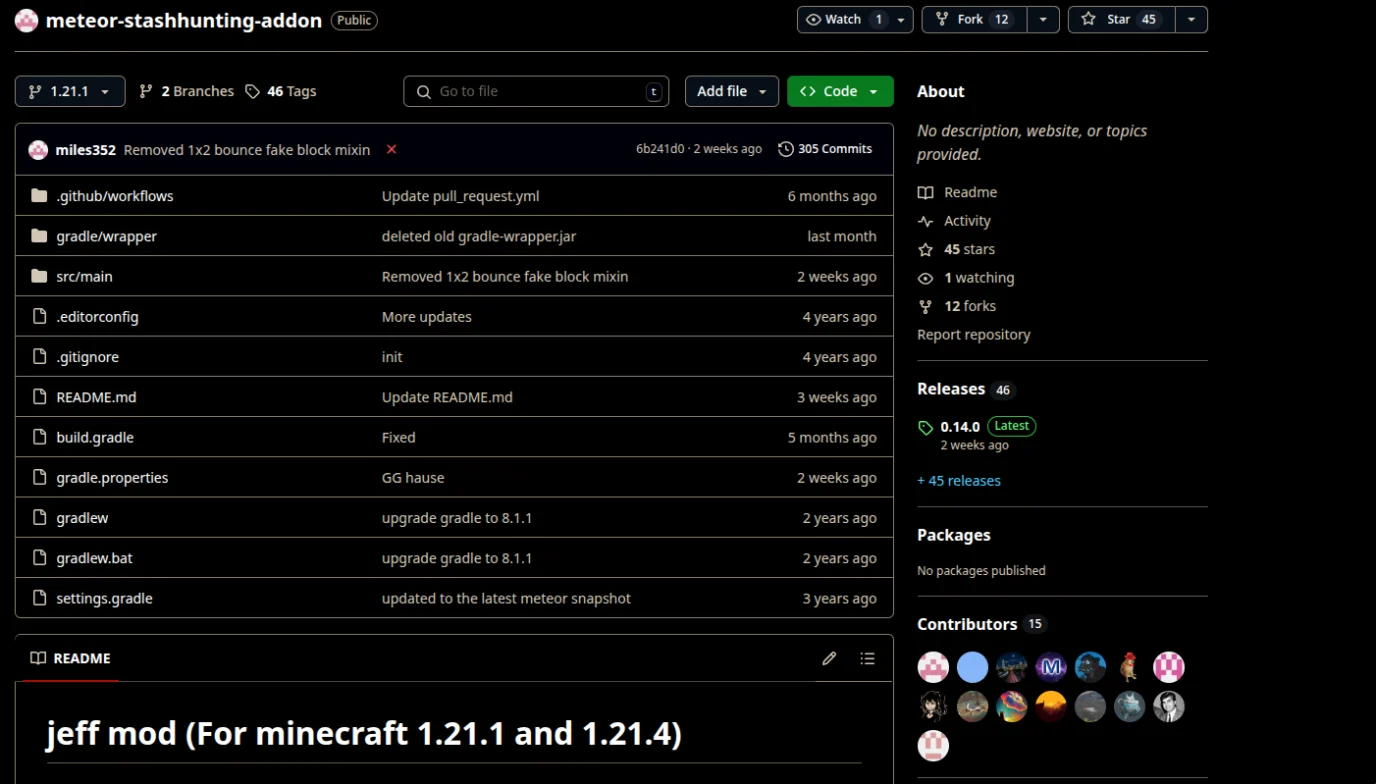
Task: Open the .github/workflows folder icon
Action: point(39,196)
